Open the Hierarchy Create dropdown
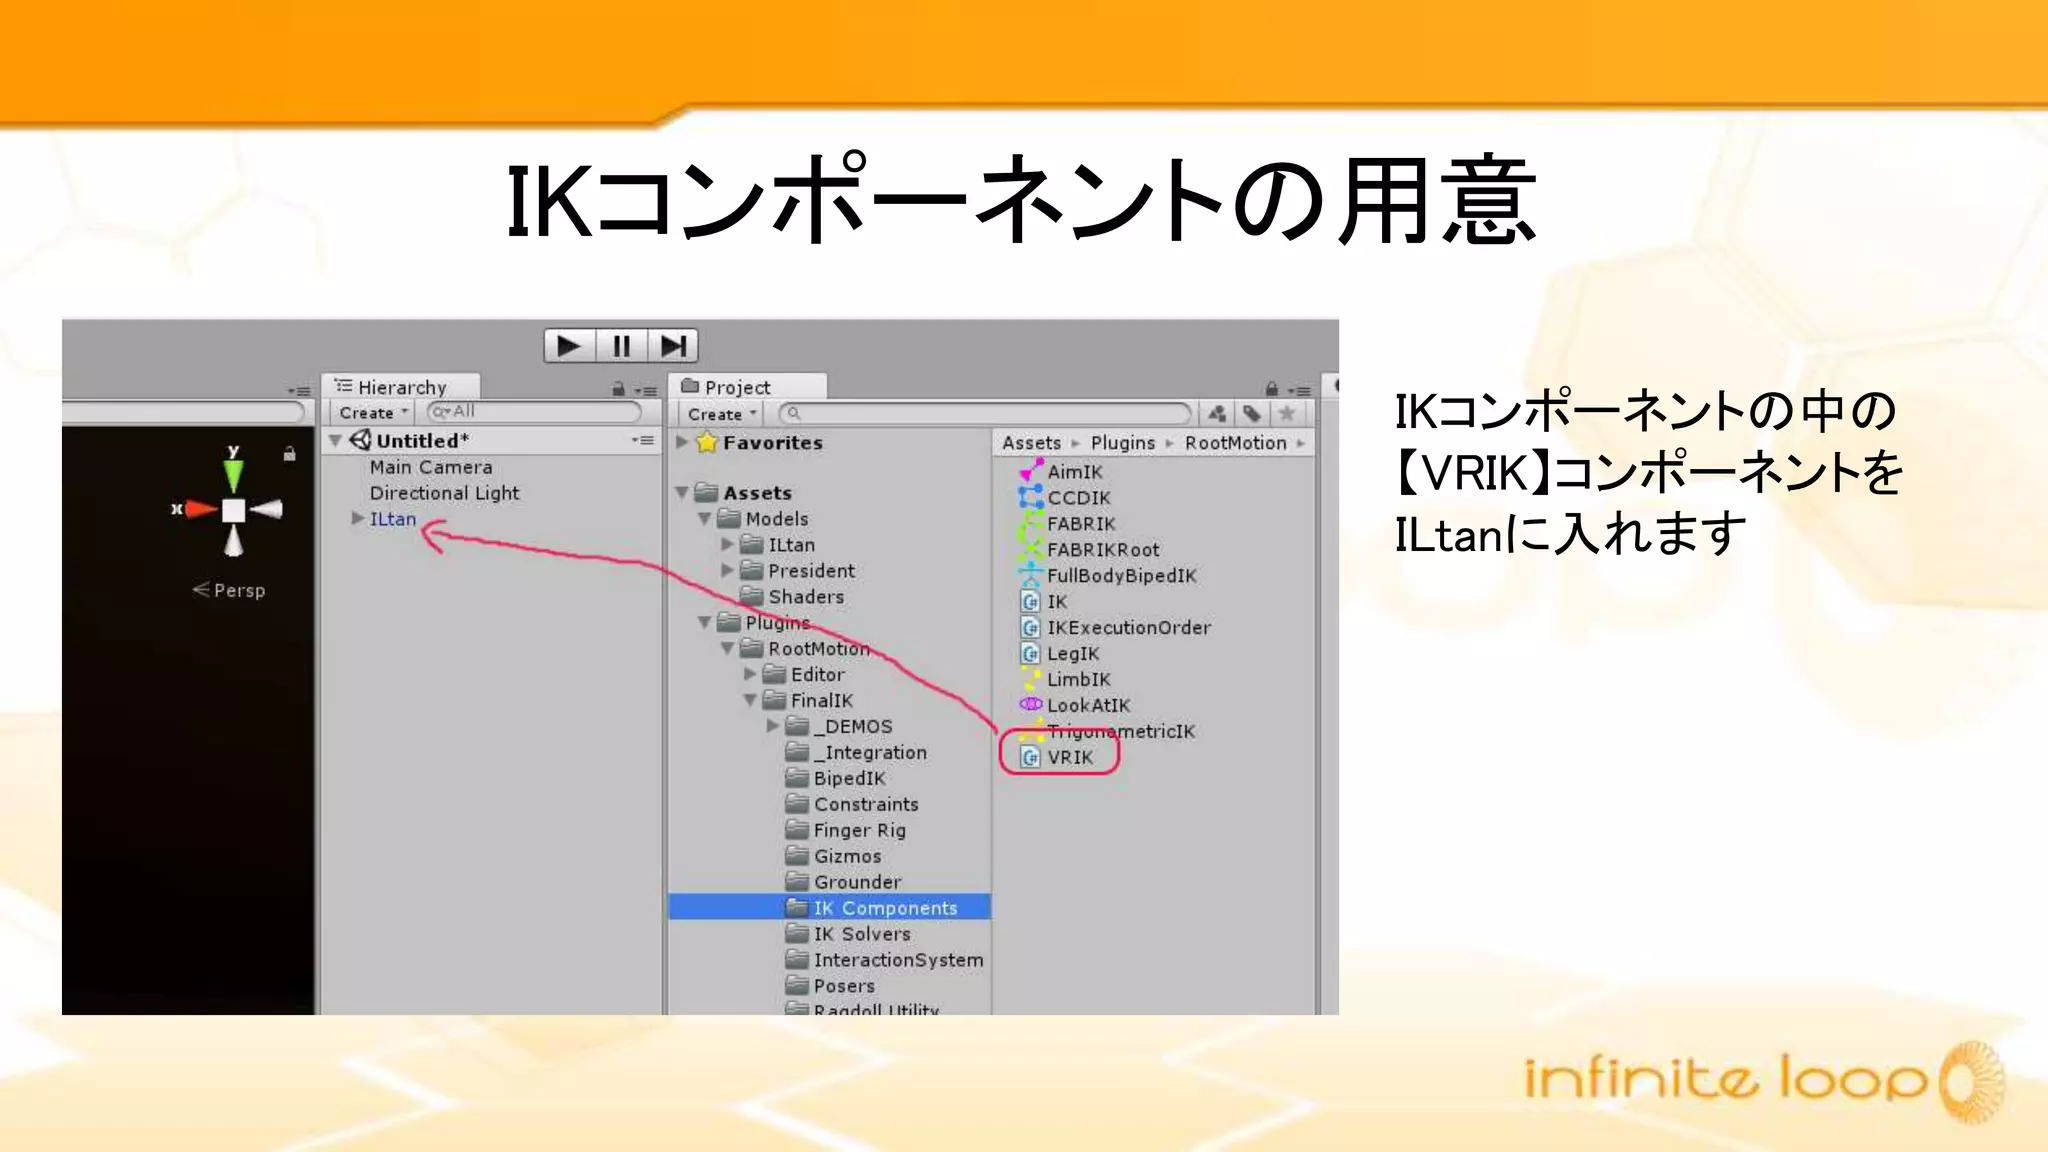The height and width of the screenshot is (1152, 2048). click(x=372, y=412)
